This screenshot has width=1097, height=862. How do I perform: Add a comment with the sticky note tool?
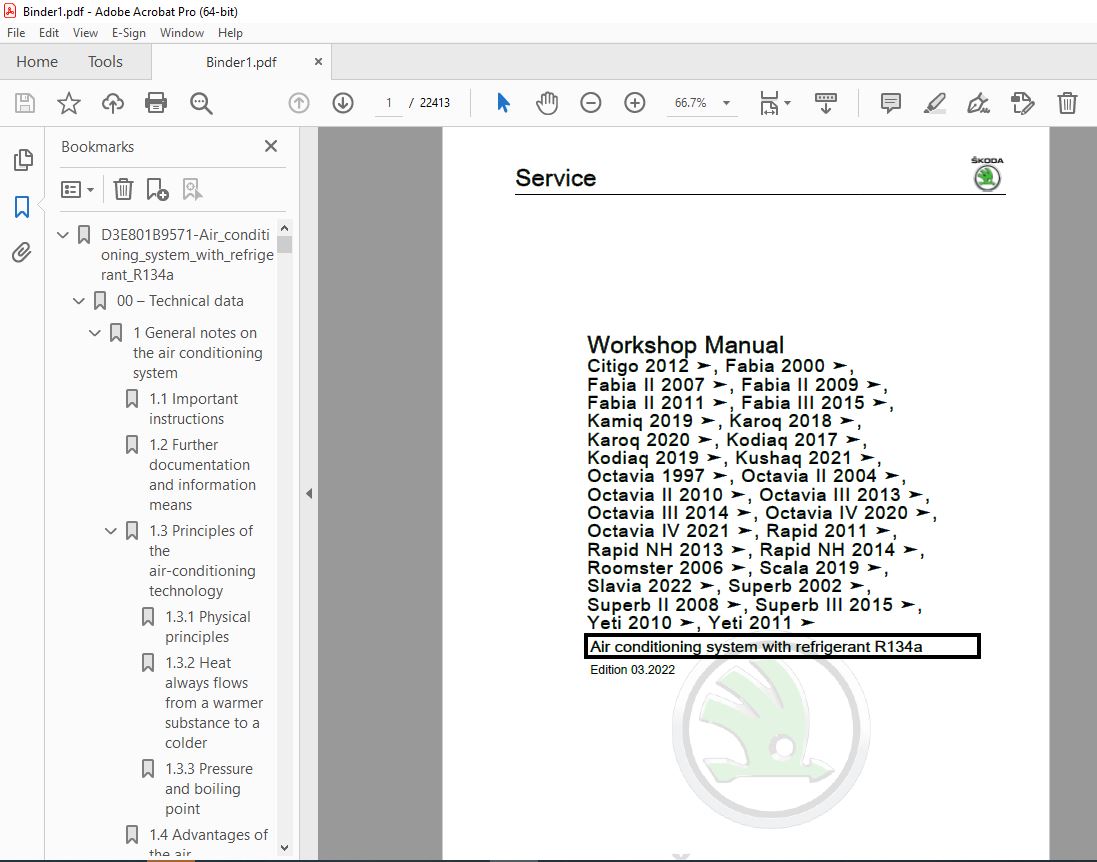coord(891,103)
